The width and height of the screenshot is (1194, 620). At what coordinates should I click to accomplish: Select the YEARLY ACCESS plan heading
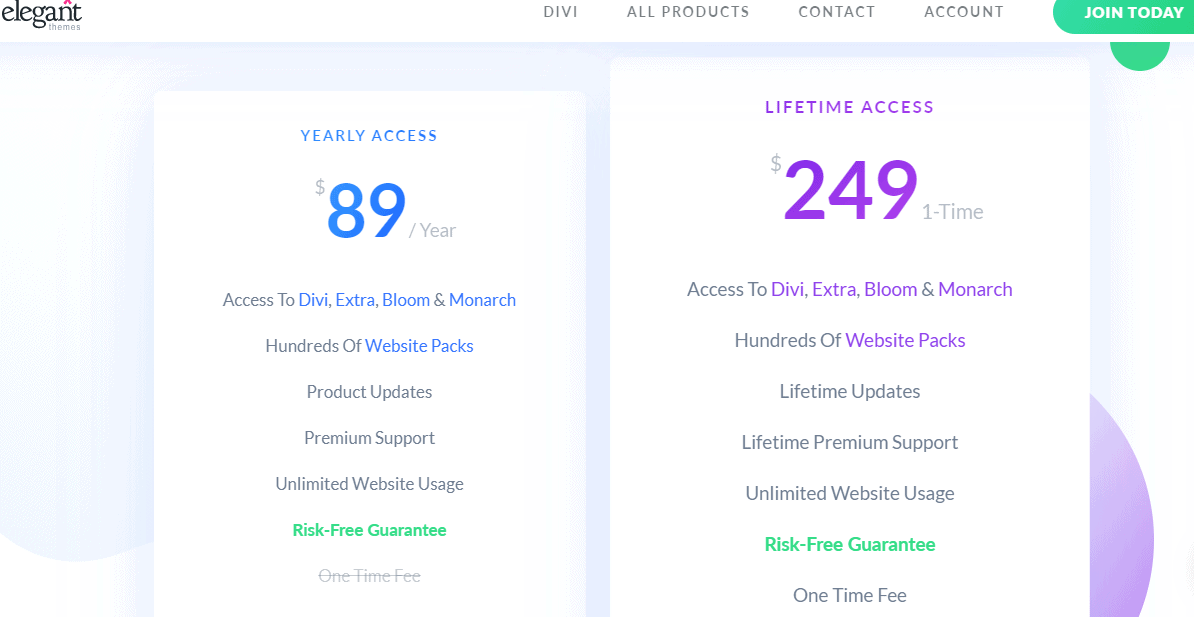pos(369,136)
